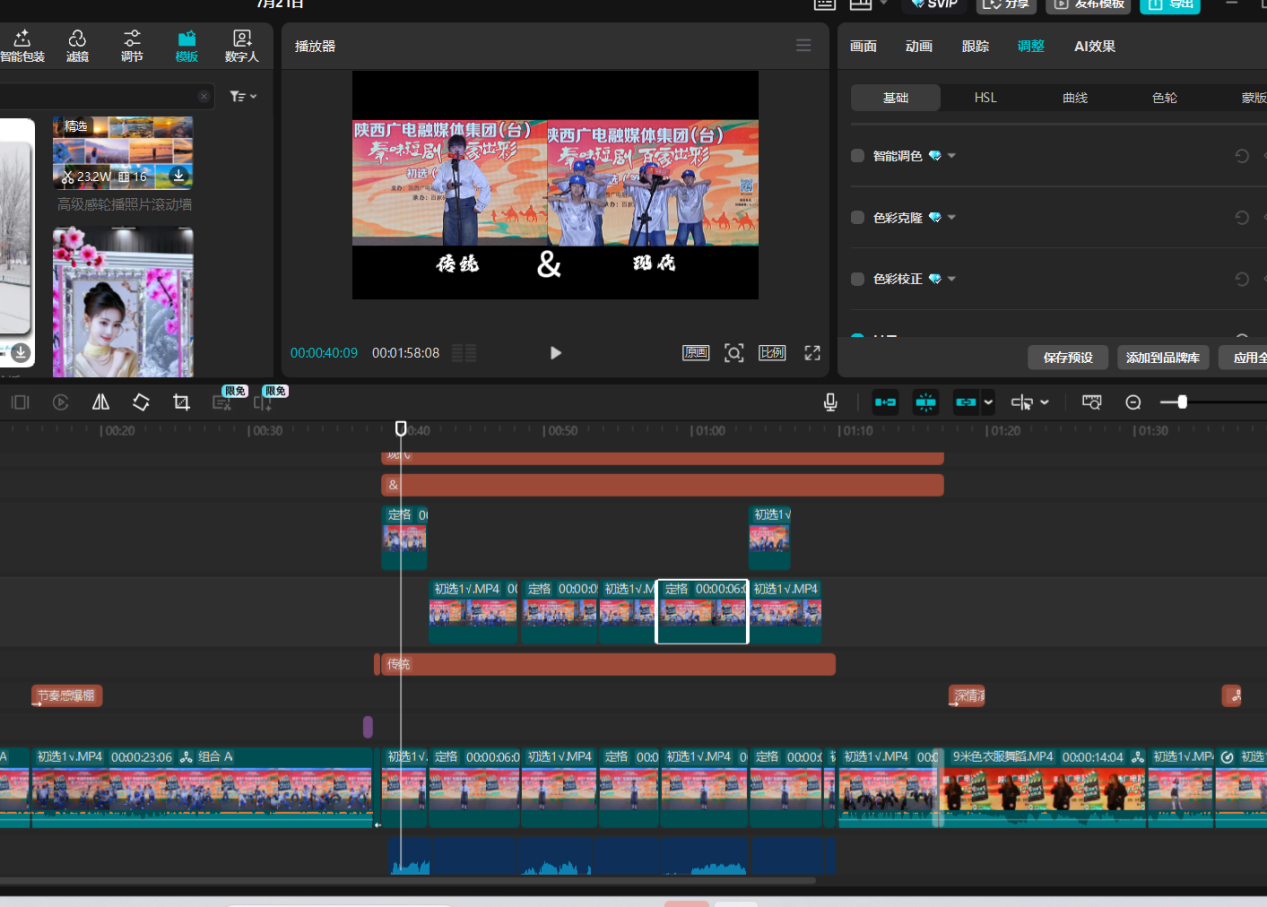Switch to the 动画 tab
The height and width of the screenshot is (907, 1267).
coord(918,46)
